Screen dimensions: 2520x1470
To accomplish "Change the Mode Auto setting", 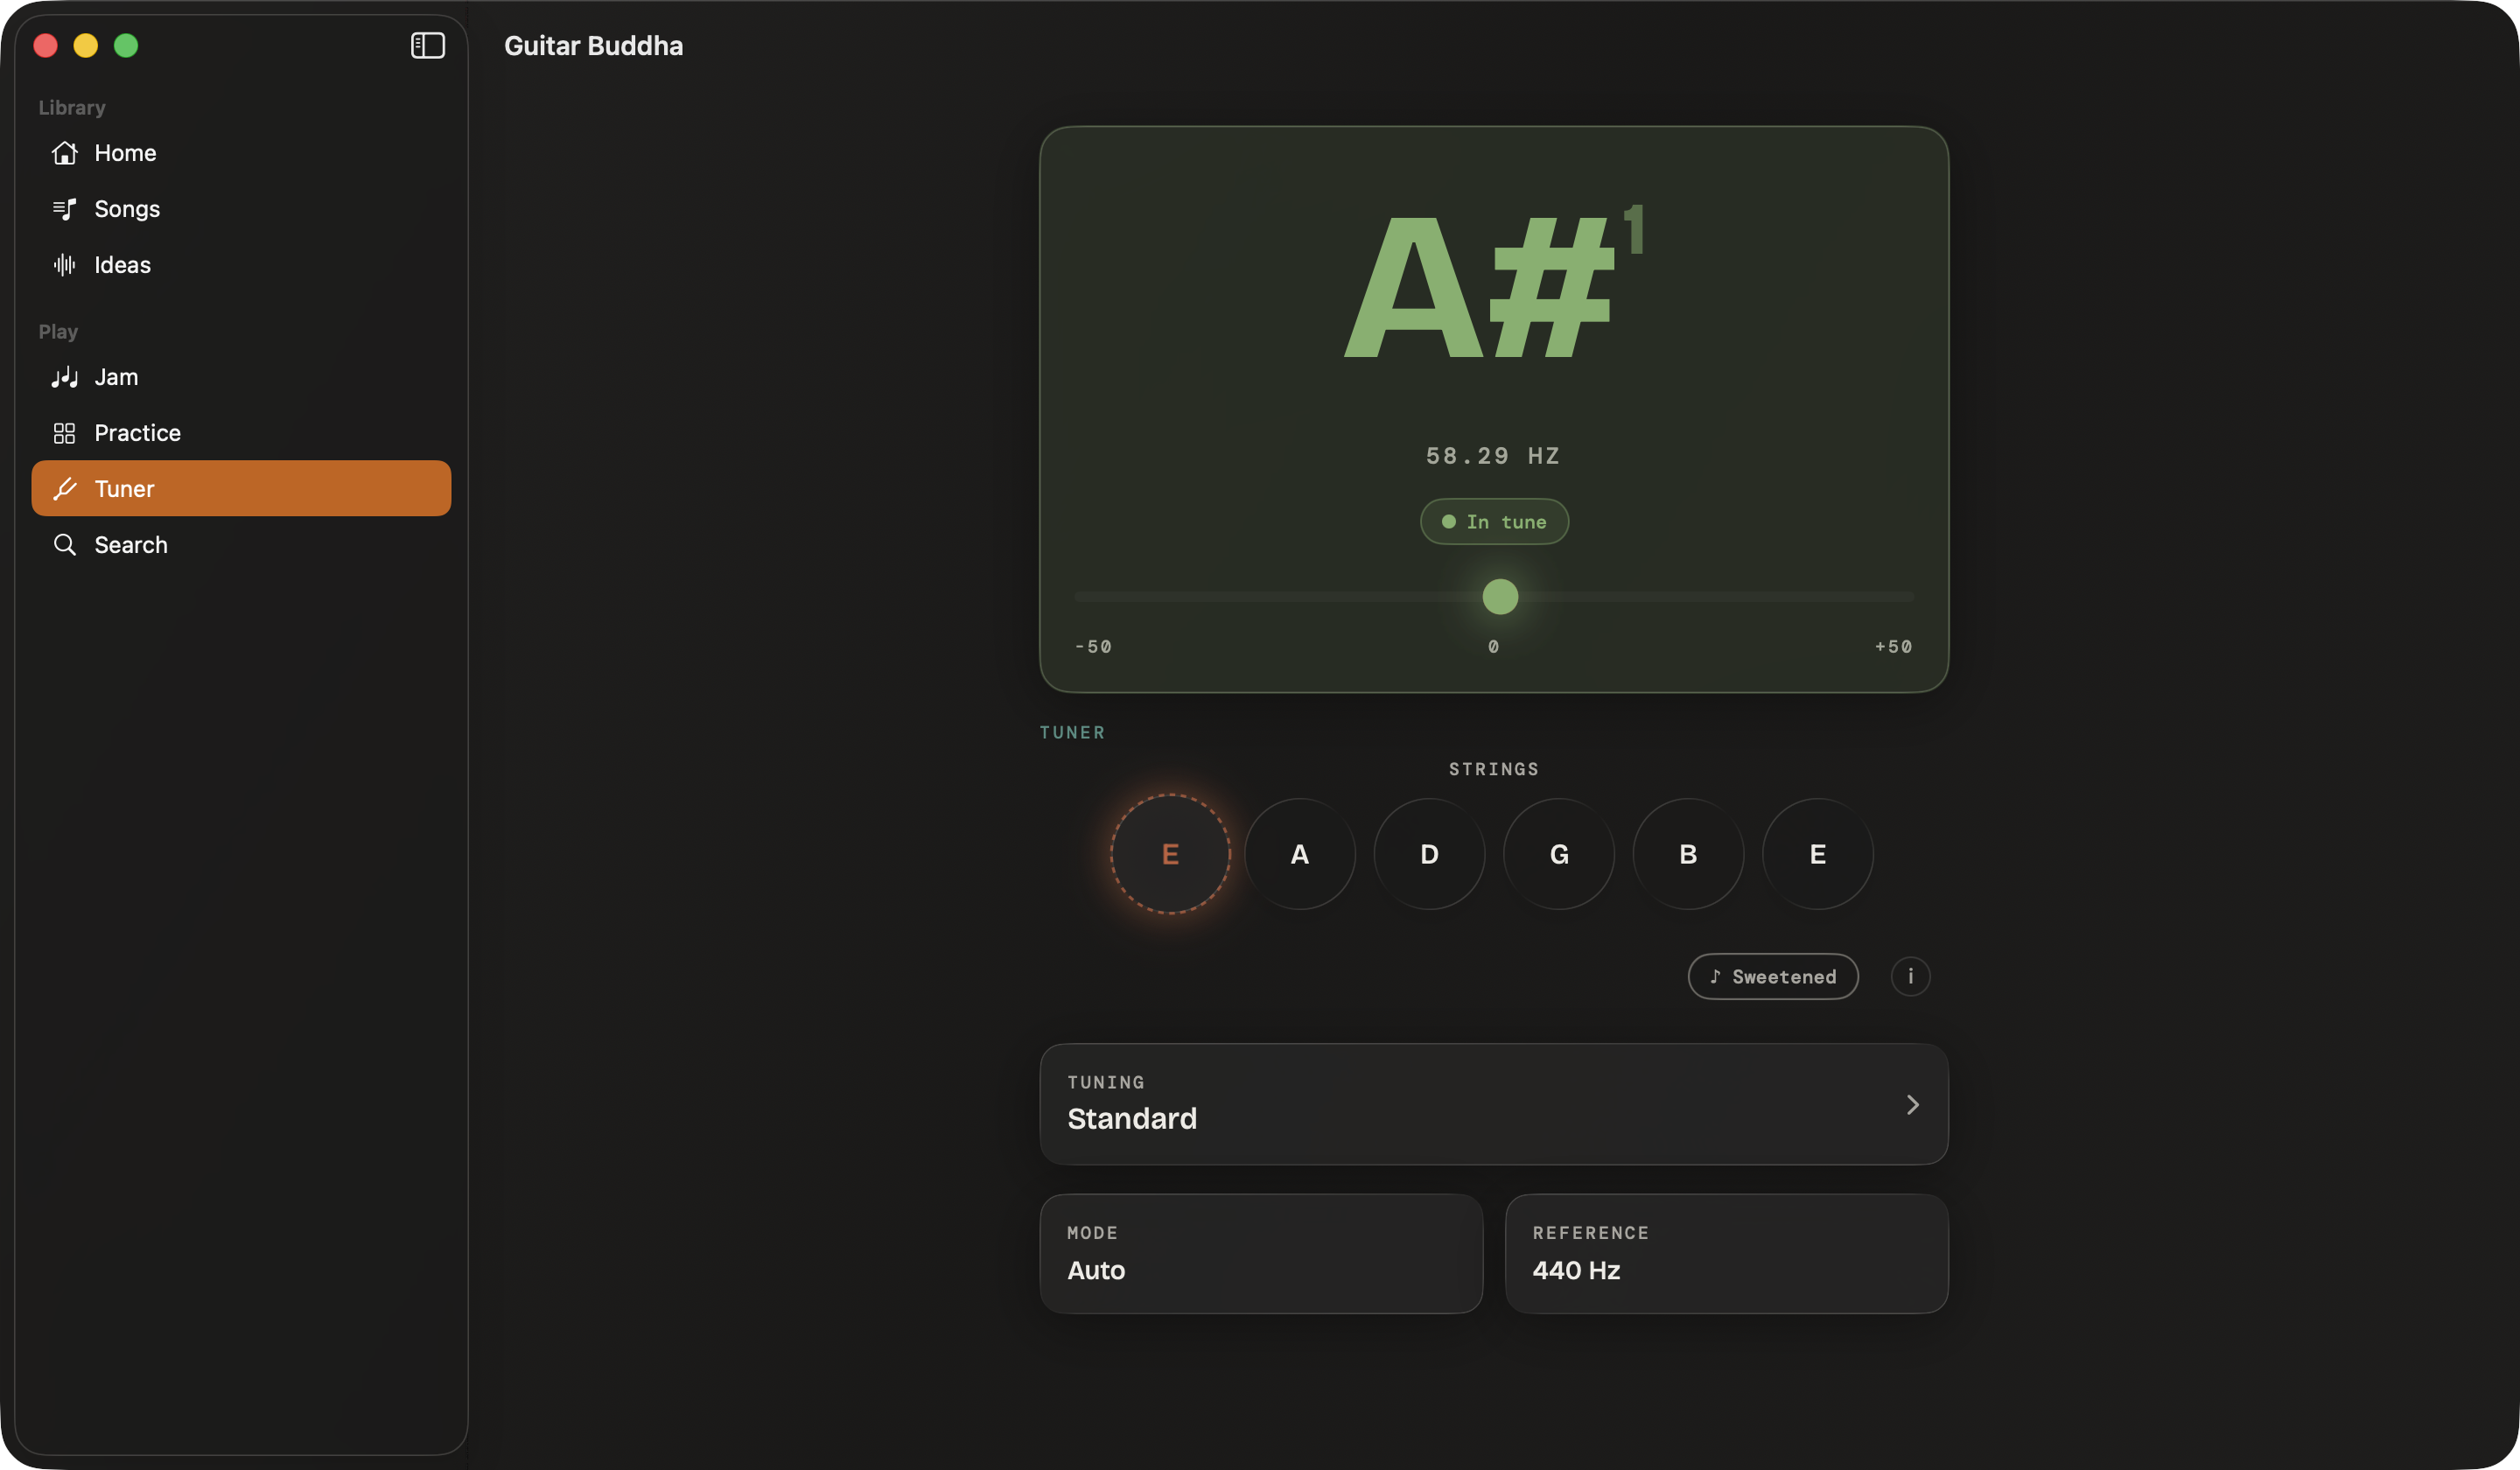I will pos(1261,1253).
